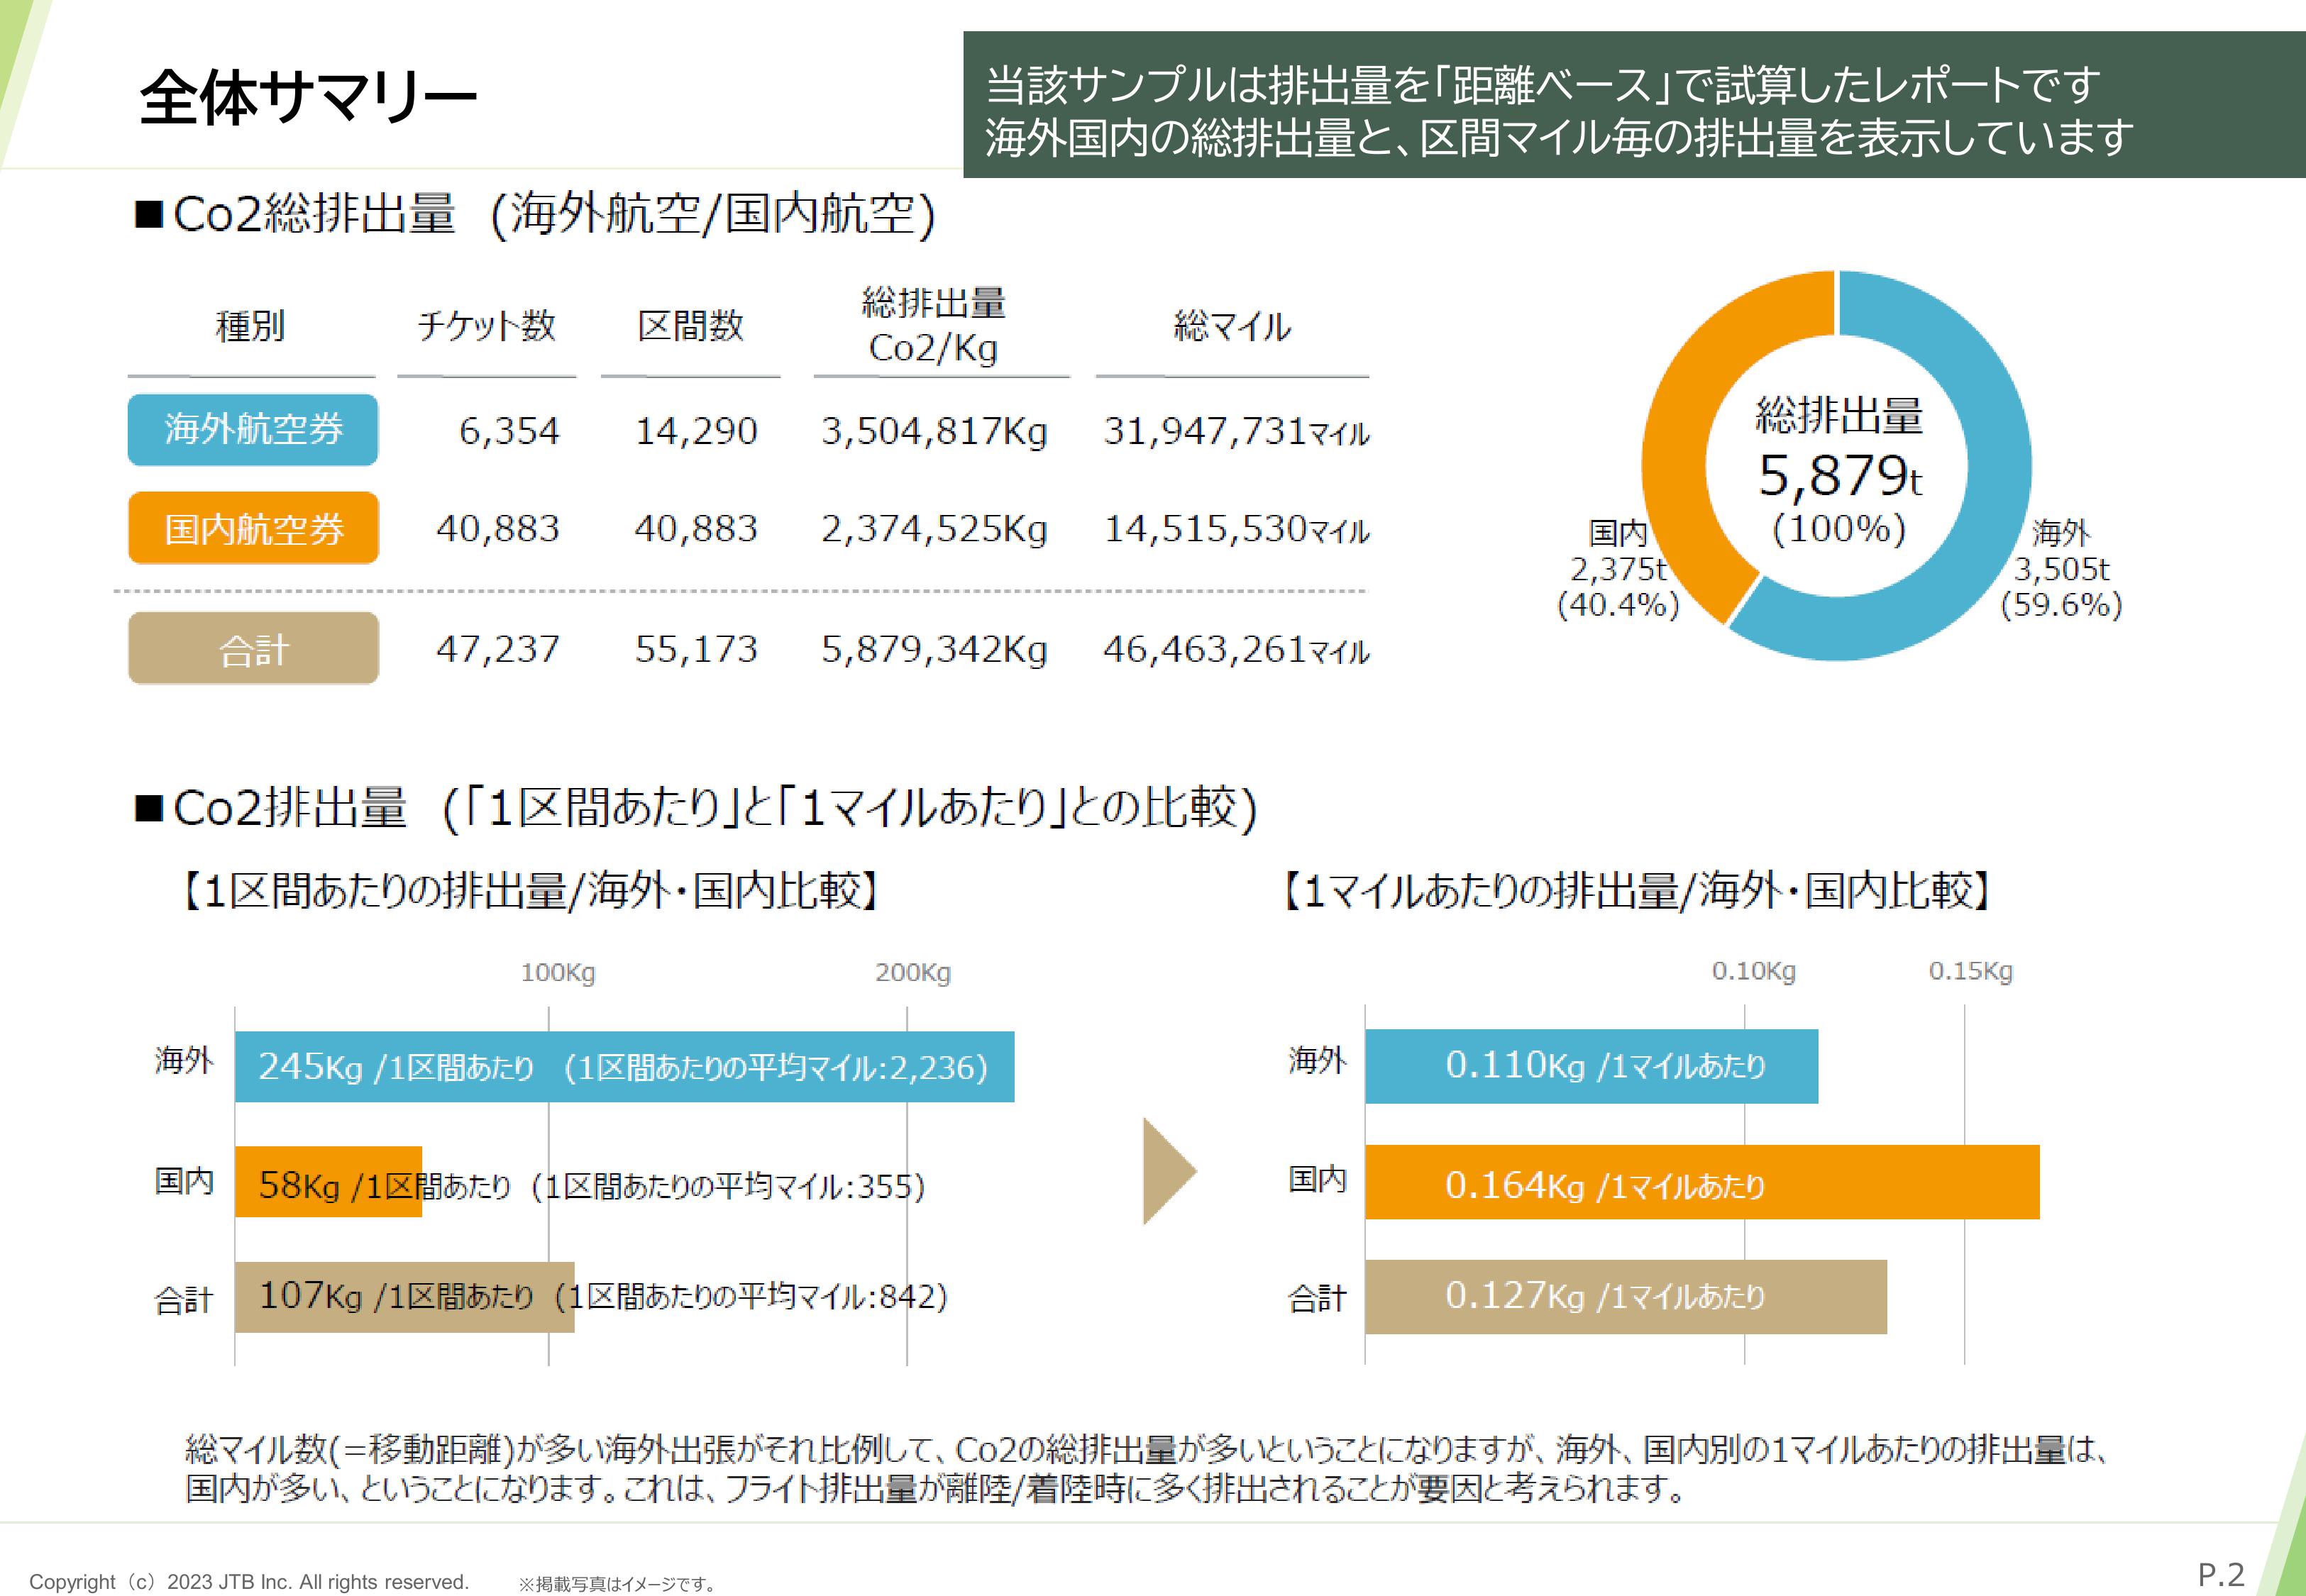The image size is (2306, 1596).
Task: Click the 107Kg total per-segment bar
Action: [404, 1297]
